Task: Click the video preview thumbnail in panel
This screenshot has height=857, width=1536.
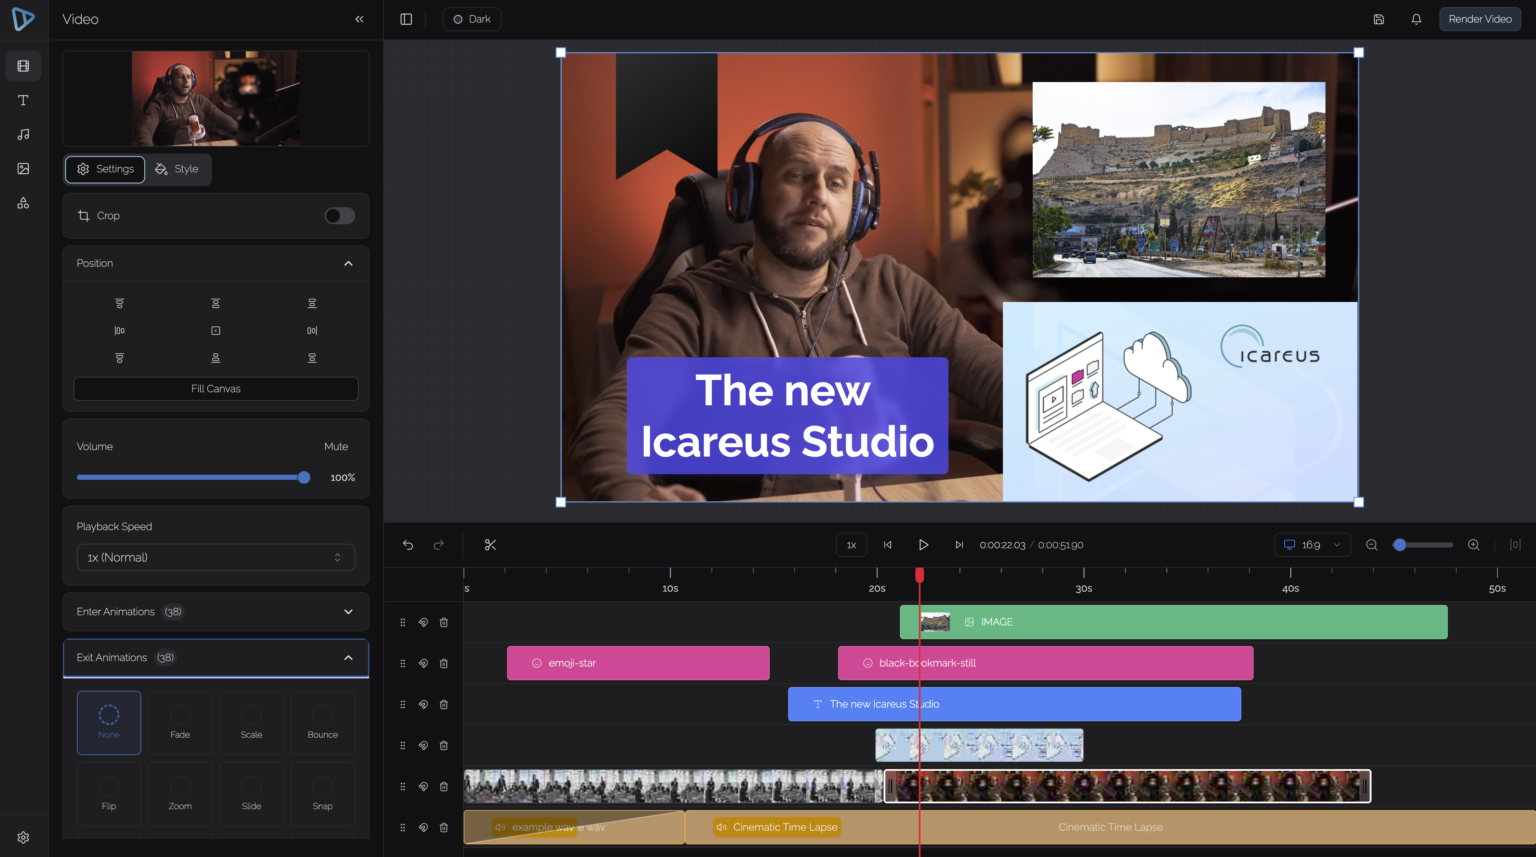Action: click(215, 99)
